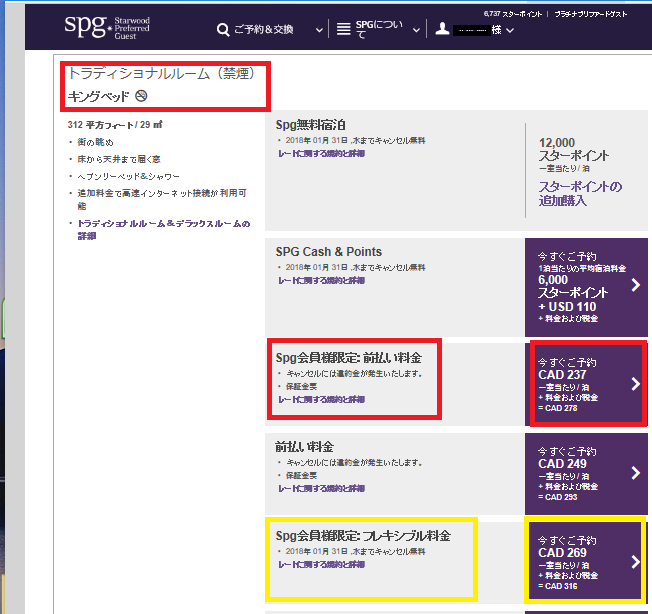Viewport: 652px width, 614px height.
Task: Click arrow chevron on the CAD 237 button
Action: [635, 384]
